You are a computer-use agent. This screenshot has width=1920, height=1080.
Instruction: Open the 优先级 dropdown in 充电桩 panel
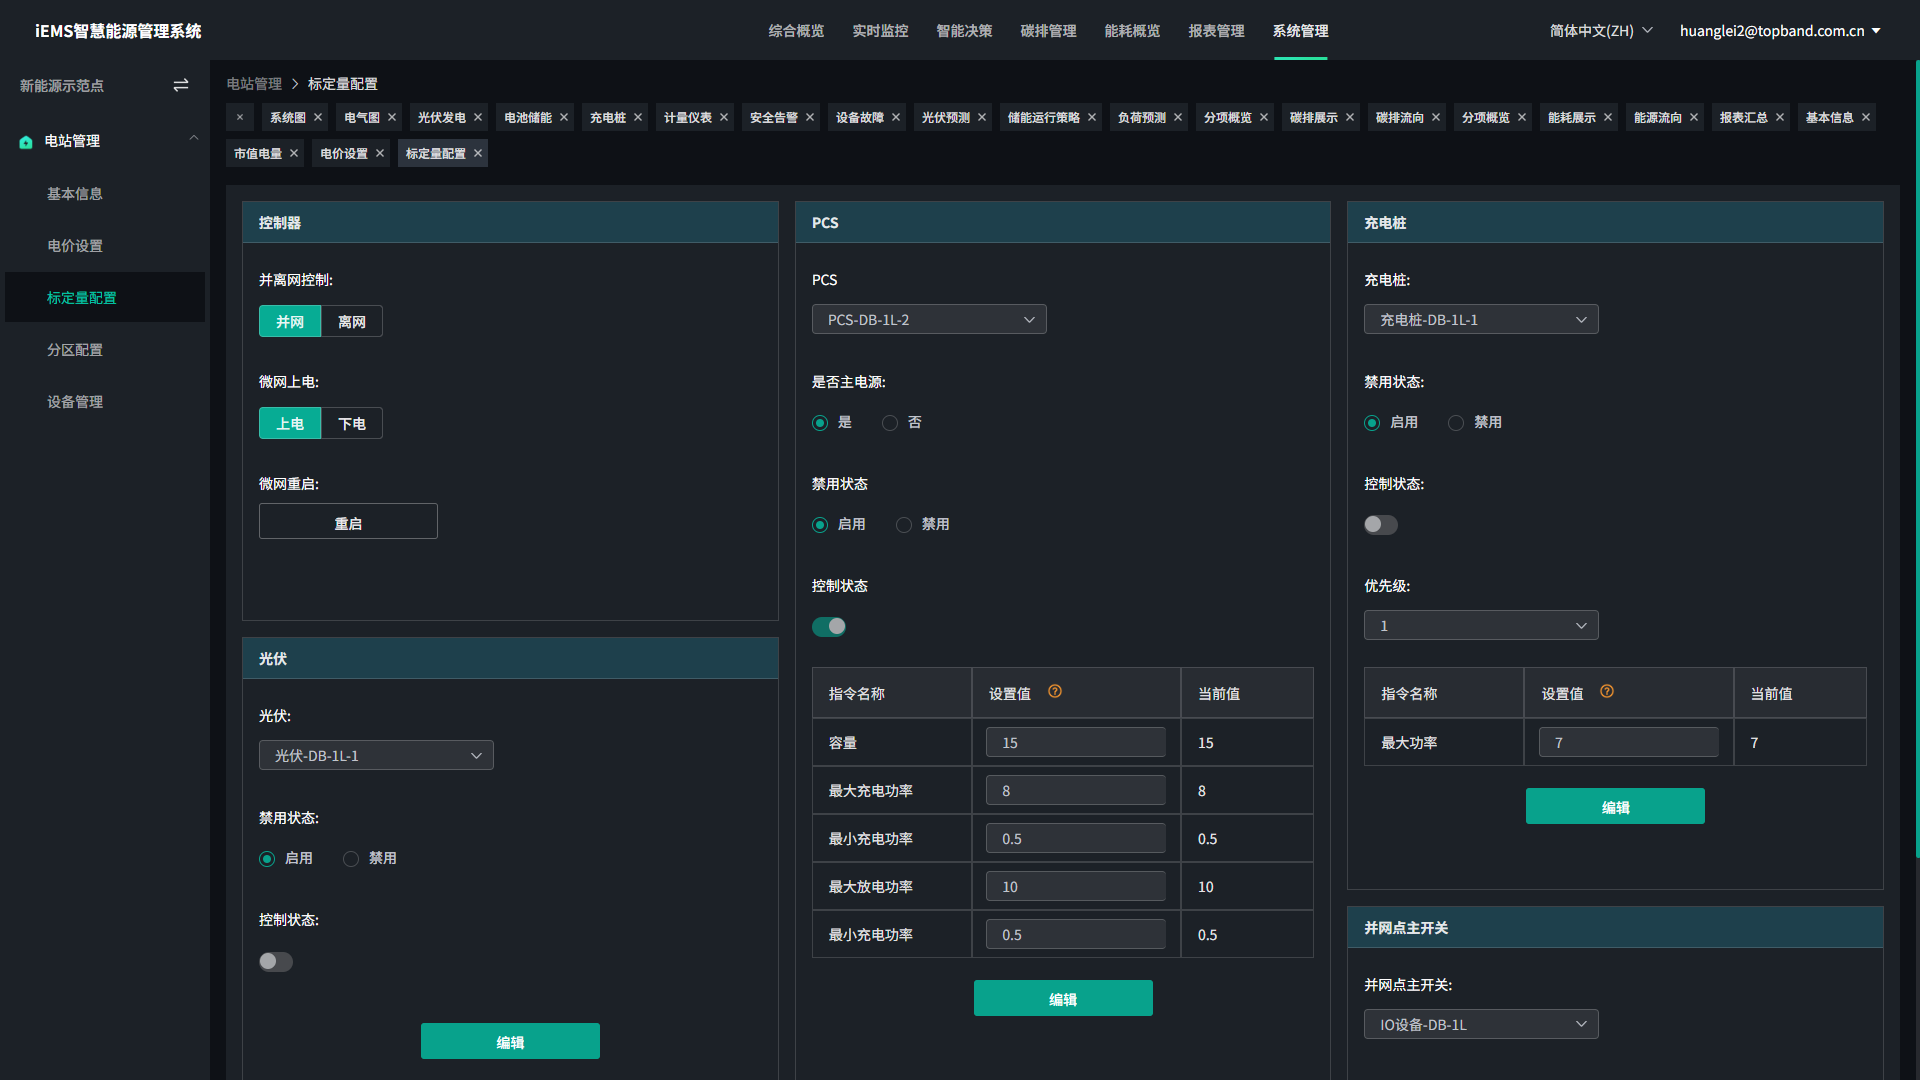click(x=1481, y=625)
